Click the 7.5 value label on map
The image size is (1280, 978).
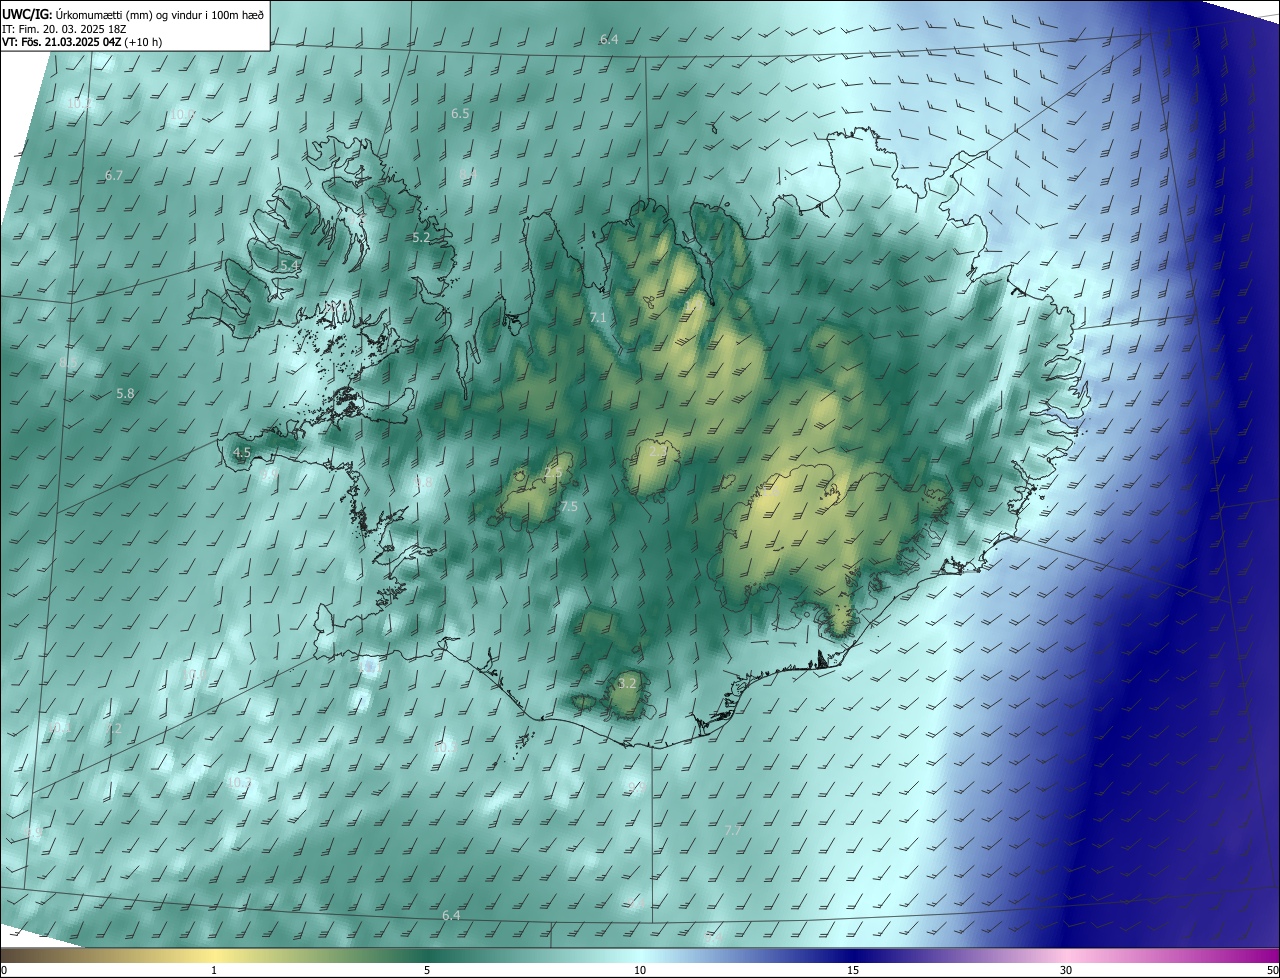point(569,507)
